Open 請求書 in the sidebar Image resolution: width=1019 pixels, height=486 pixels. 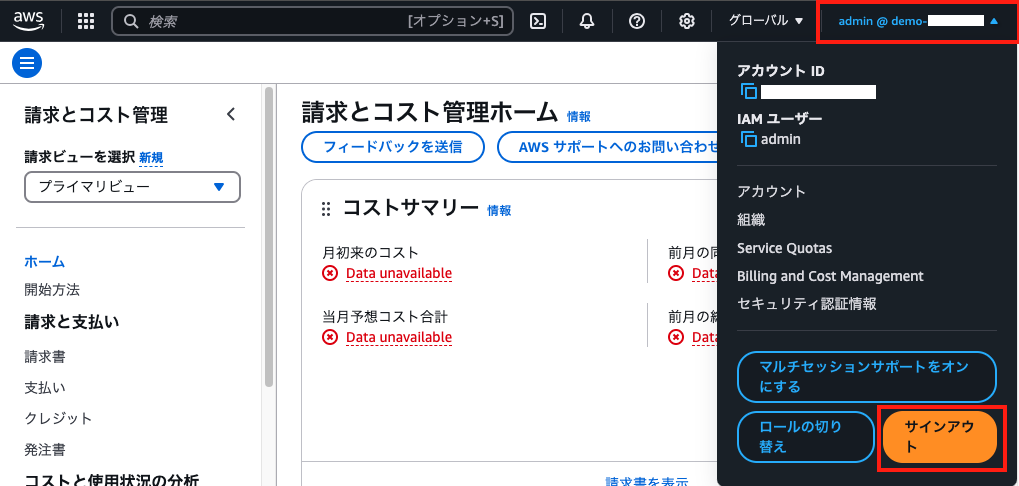click(x=45, y=357)
